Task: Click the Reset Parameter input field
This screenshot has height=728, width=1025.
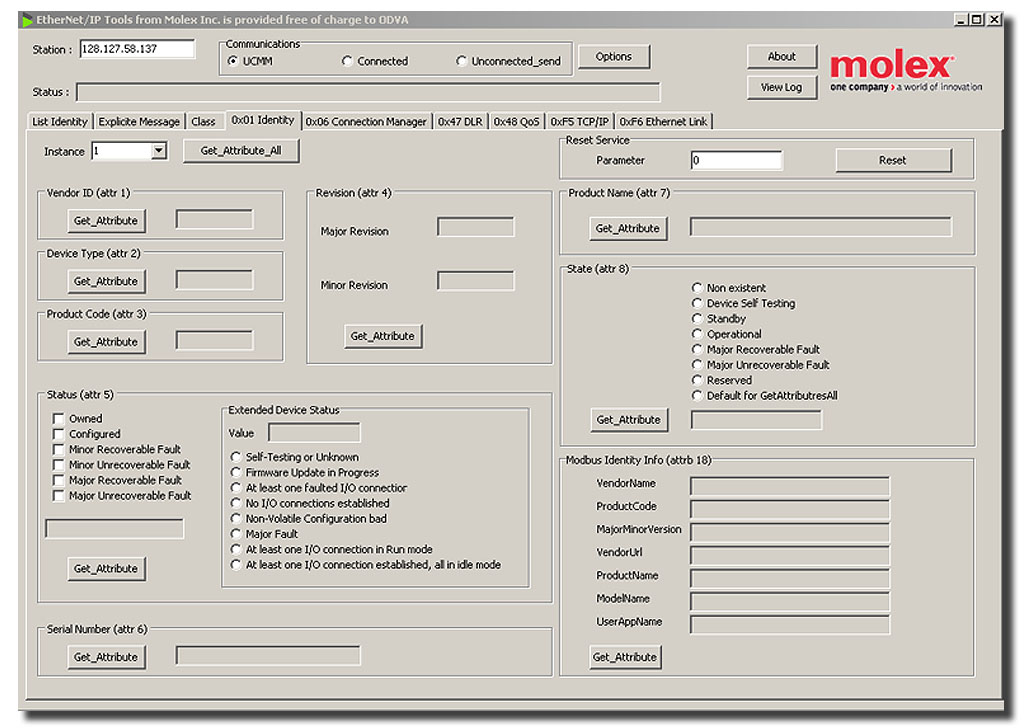Action: (736, 160)
